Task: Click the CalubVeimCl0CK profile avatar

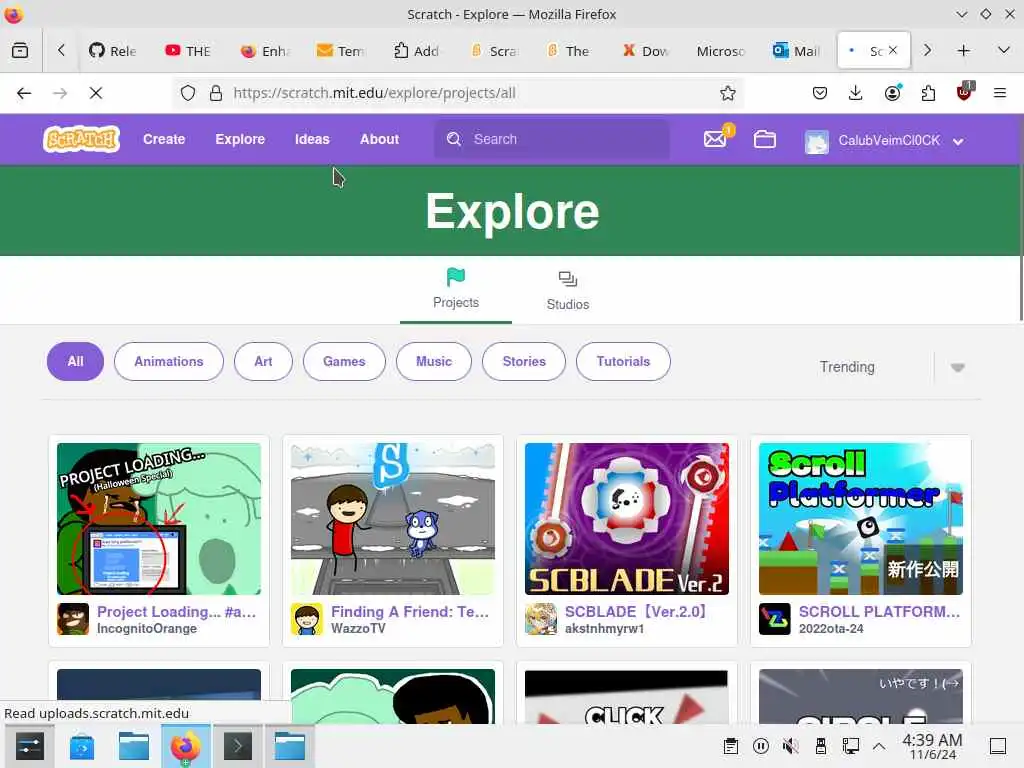Action: 816,141
